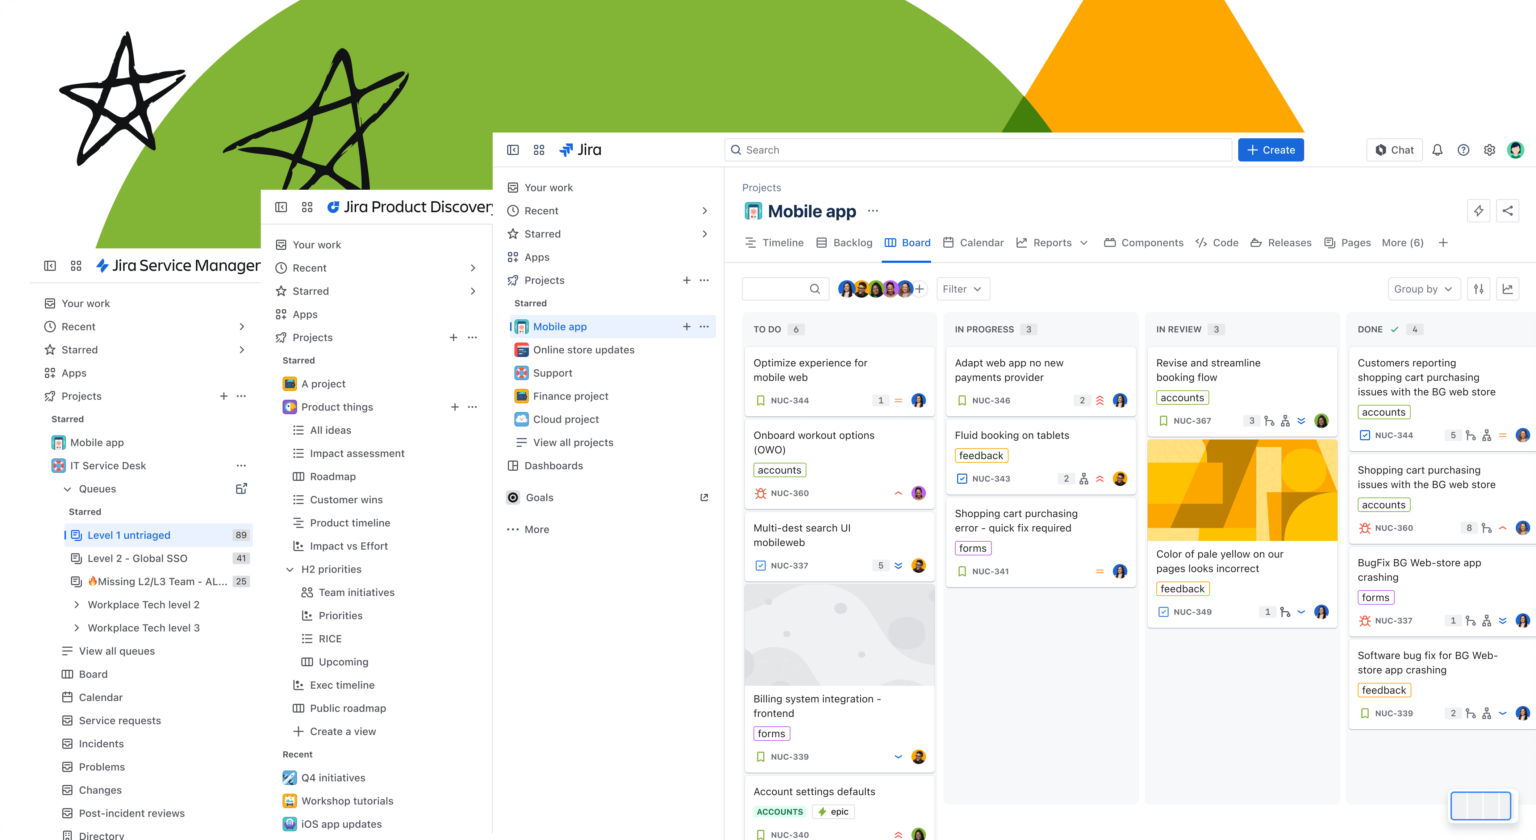Expand the Recent section in the sidebar
Viewport: 1536px width, 840px height.
(703, 210)
